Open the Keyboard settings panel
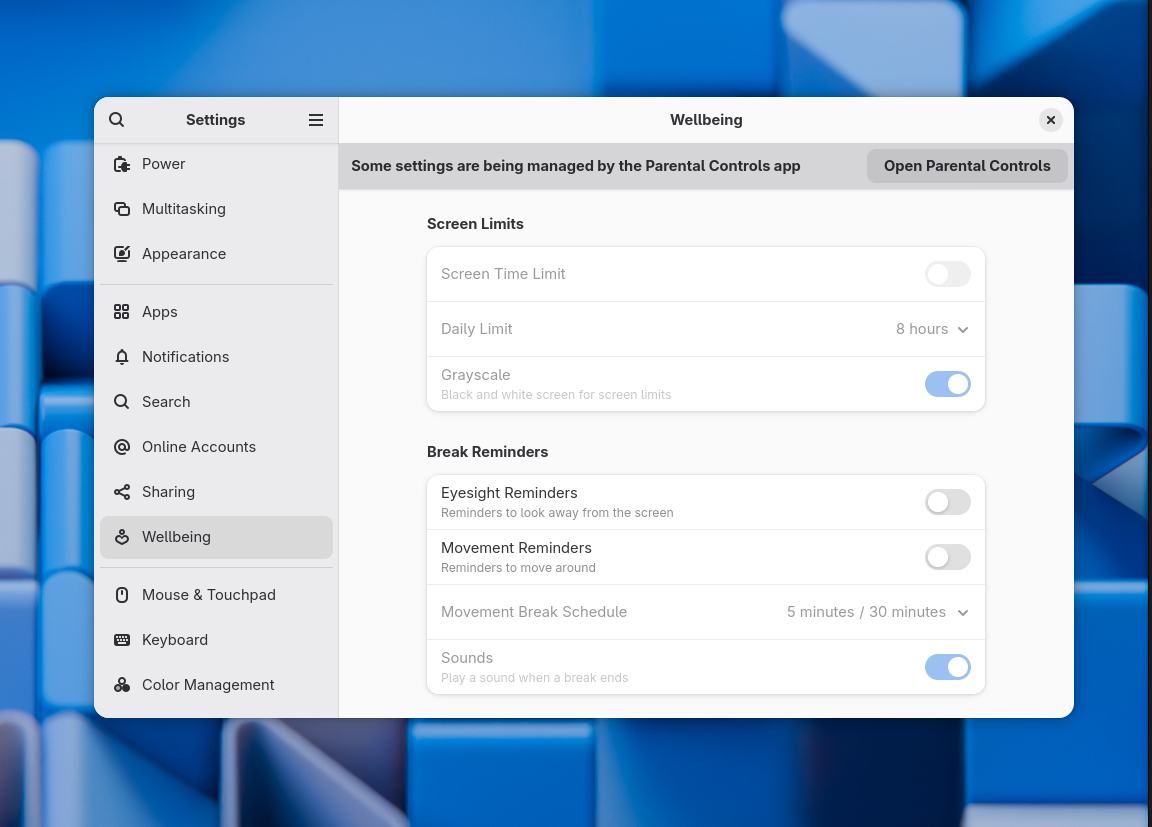 [175, 640]
